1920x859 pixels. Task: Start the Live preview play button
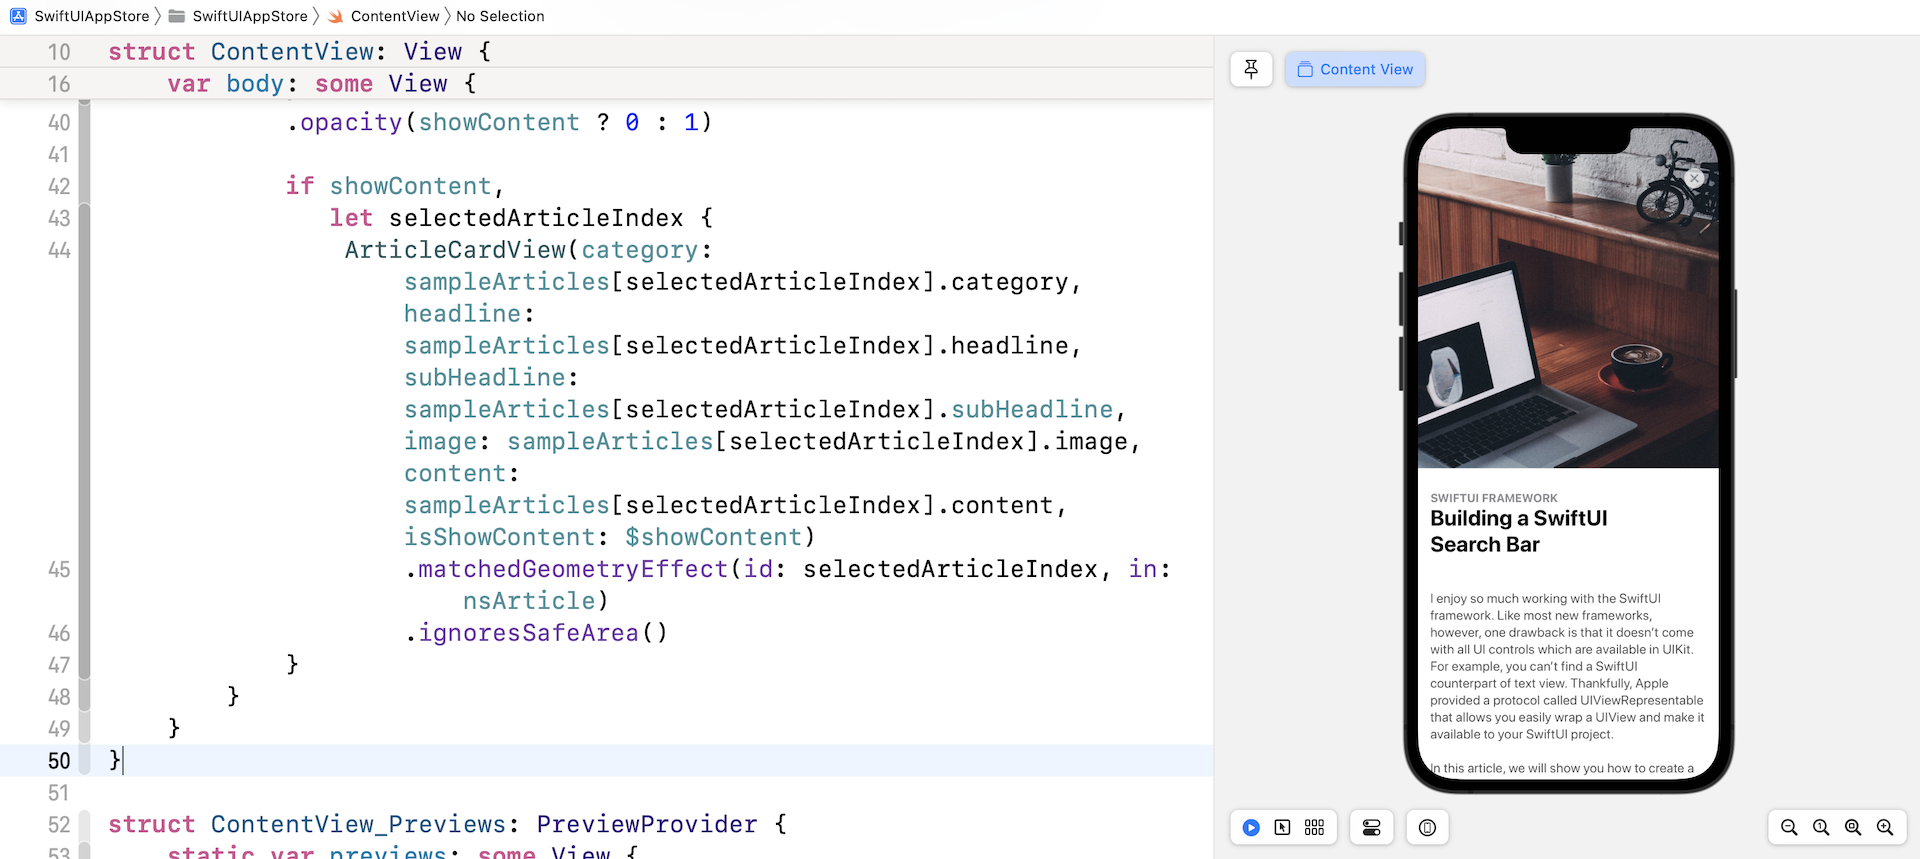[x=1251, y=827]
